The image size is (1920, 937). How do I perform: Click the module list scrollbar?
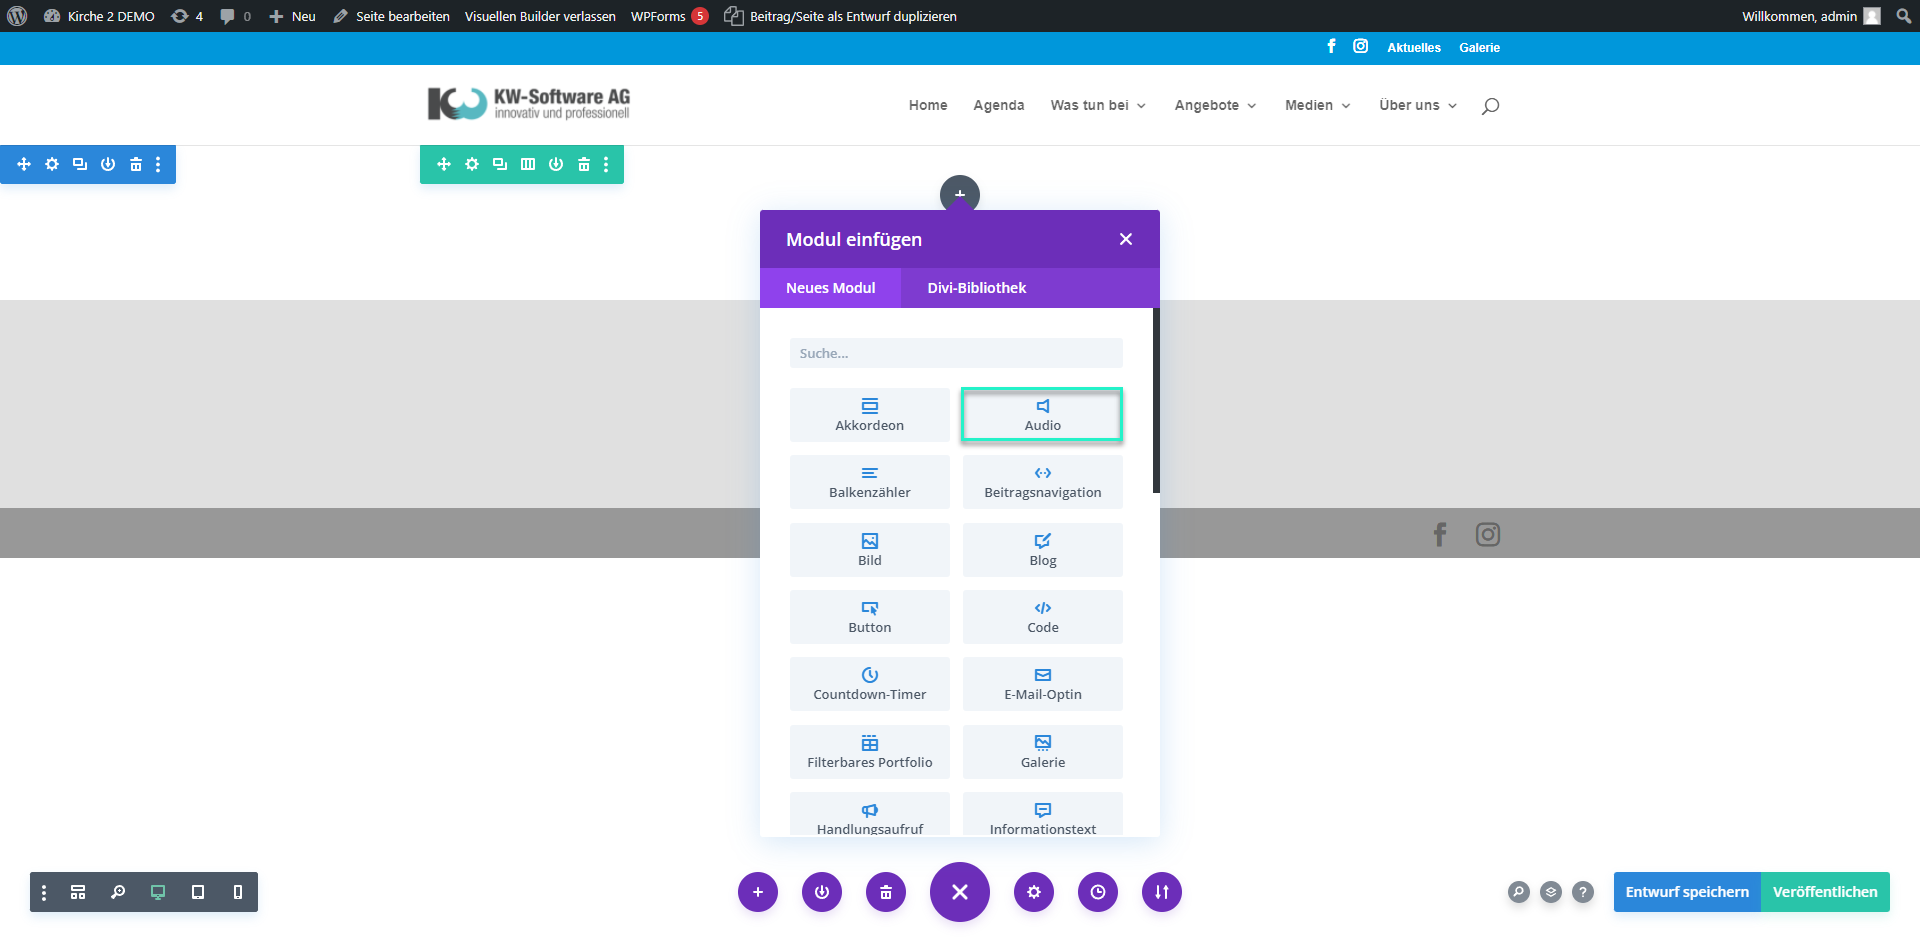click(x=1156, y=400)
